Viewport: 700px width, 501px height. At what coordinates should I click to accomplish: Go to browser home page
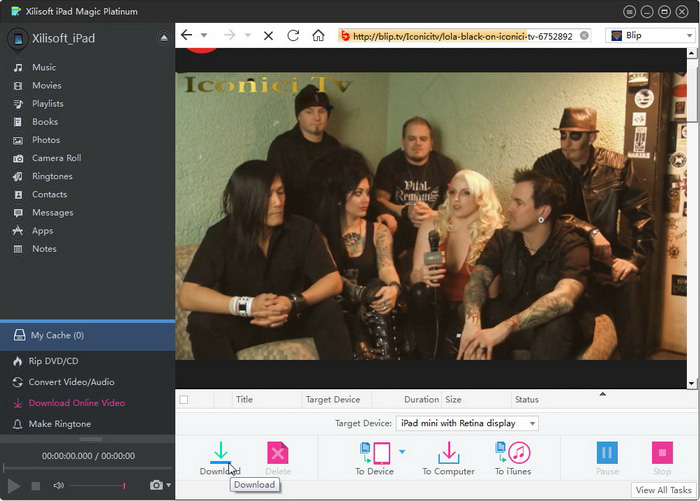[x=318, y=35]
